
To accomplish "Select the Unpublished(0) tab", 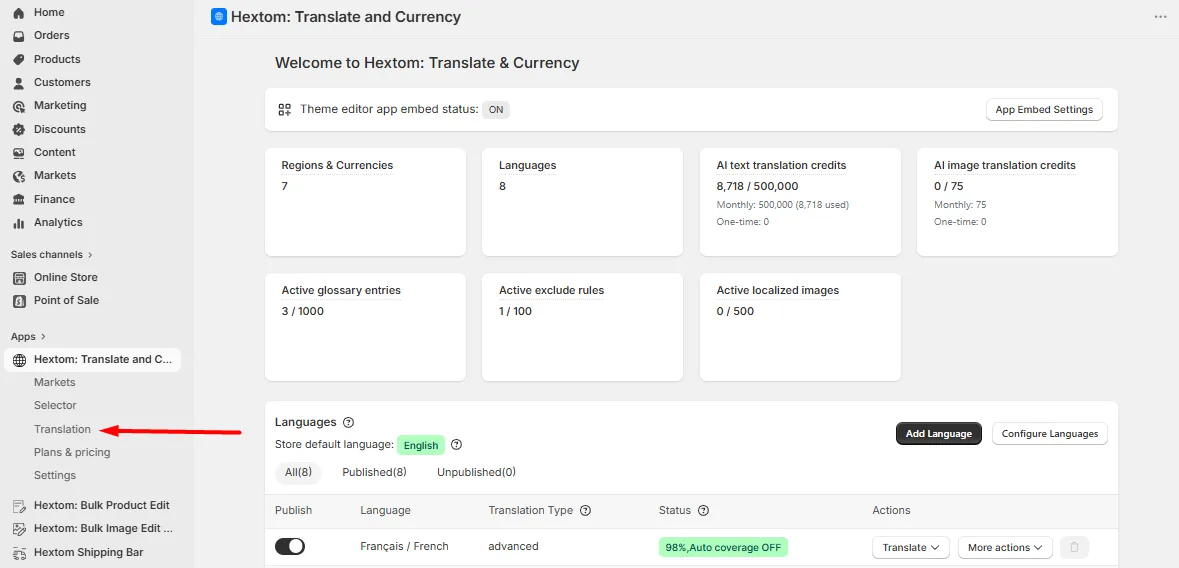I will 476,472.
